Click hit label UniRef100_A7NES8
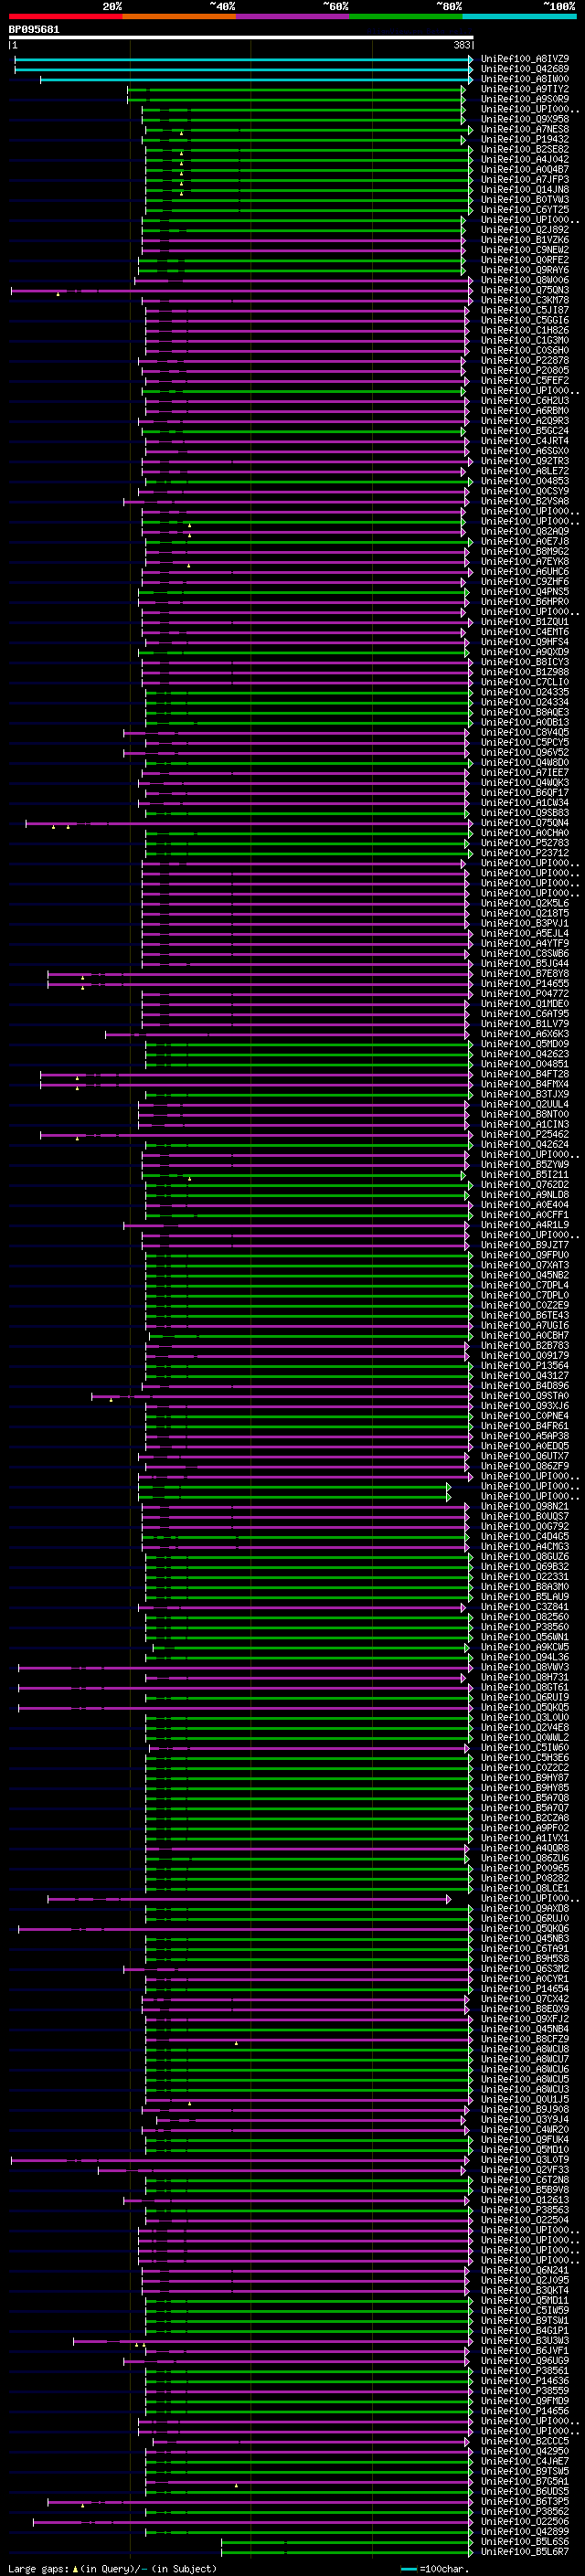Viewport: 585px width, 2576px height. click(525, 129)
